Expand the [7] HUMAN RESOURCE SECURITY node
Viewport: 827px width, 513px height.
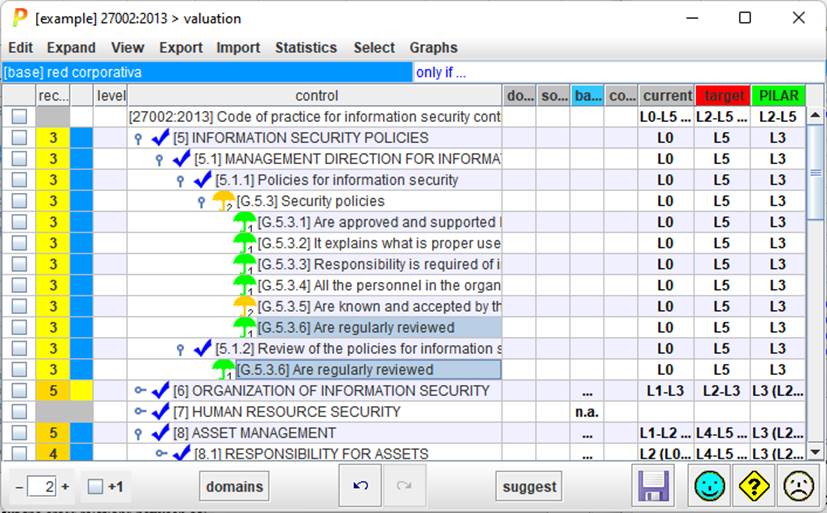tap(140, 411)
